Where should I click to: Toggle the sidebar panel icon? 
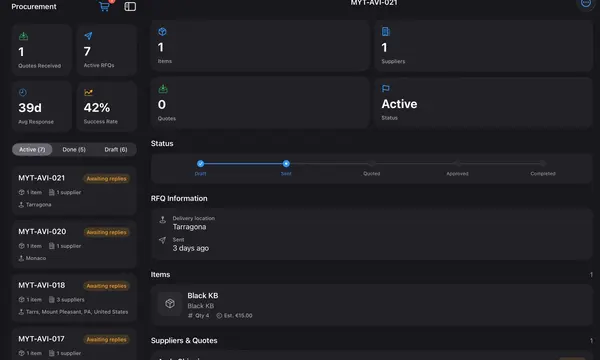pos(130,6)
